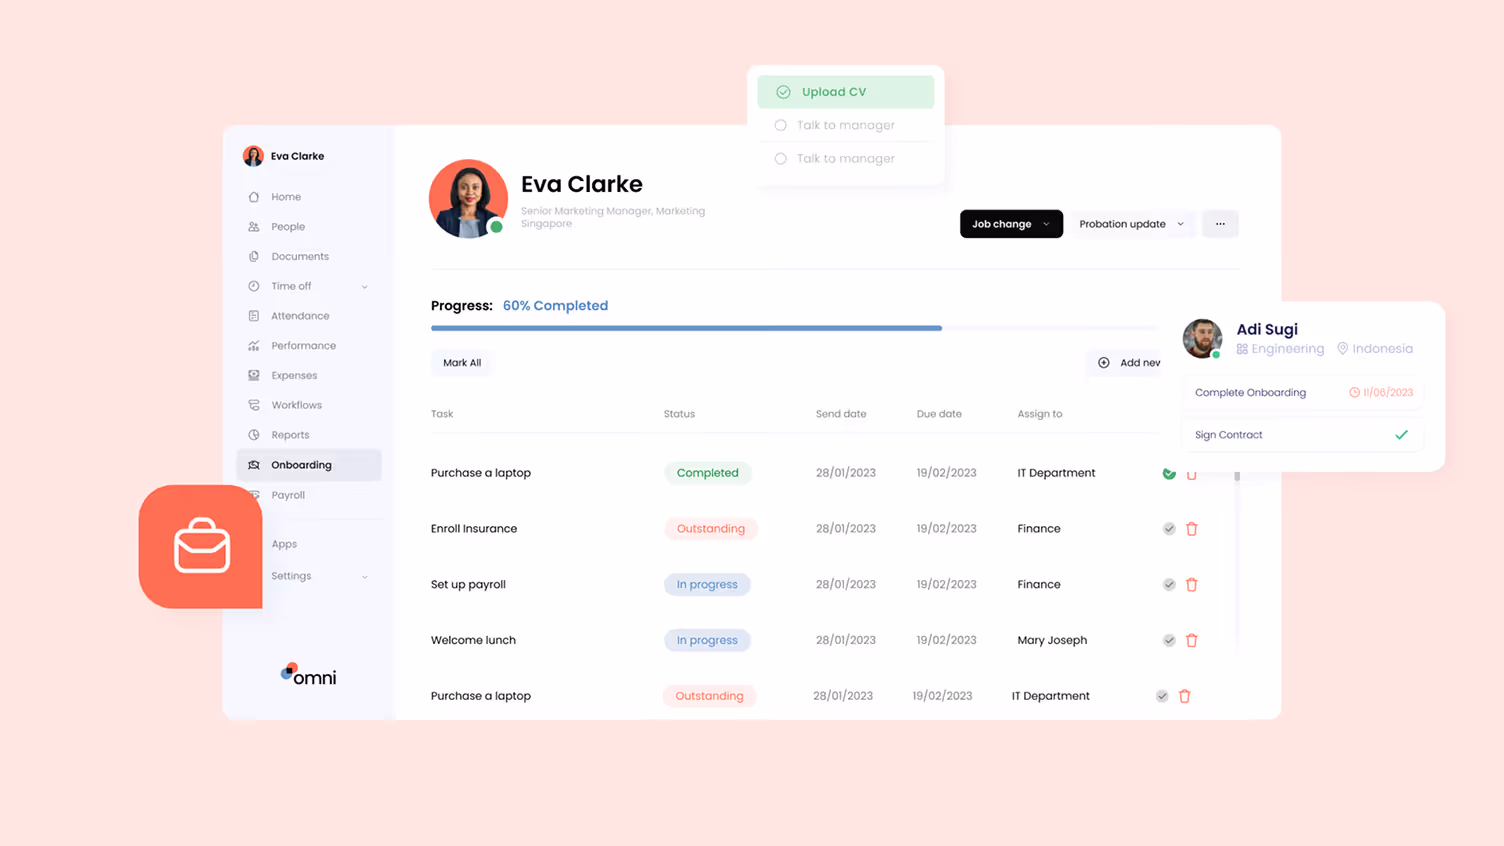Expand the Settings sidebar chevron

[364, 575]
